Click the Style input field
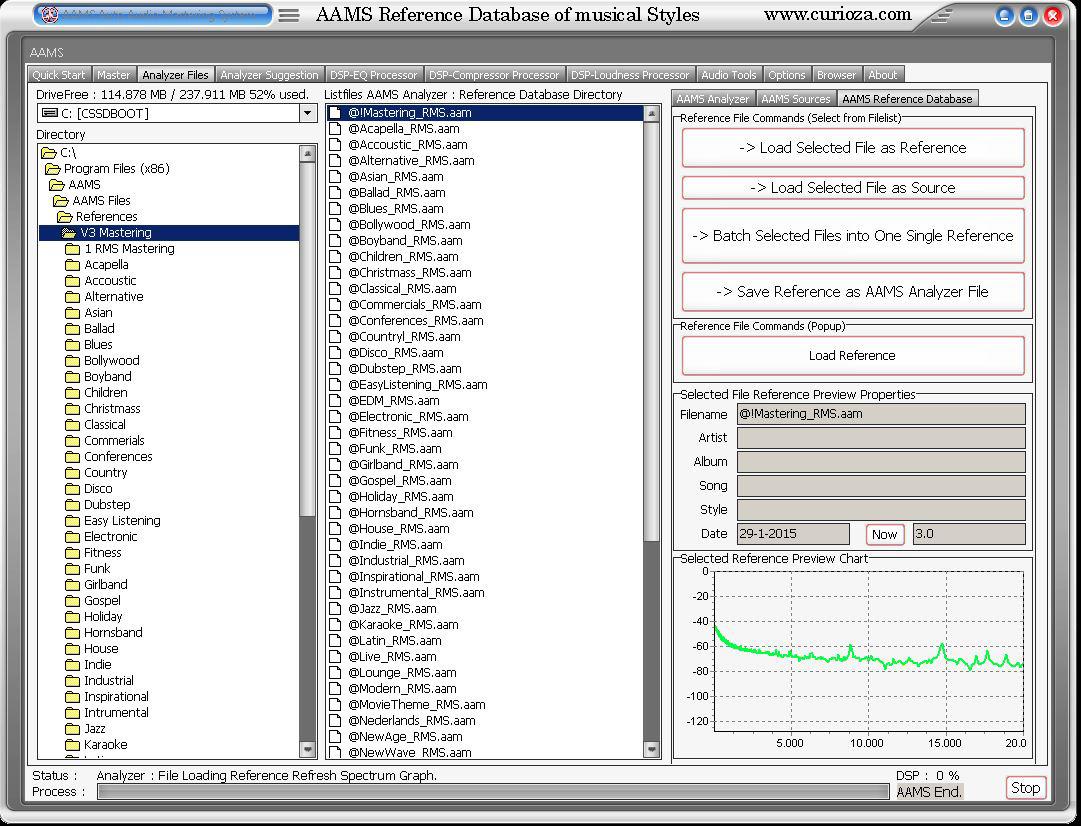 (x=881, y=510)
